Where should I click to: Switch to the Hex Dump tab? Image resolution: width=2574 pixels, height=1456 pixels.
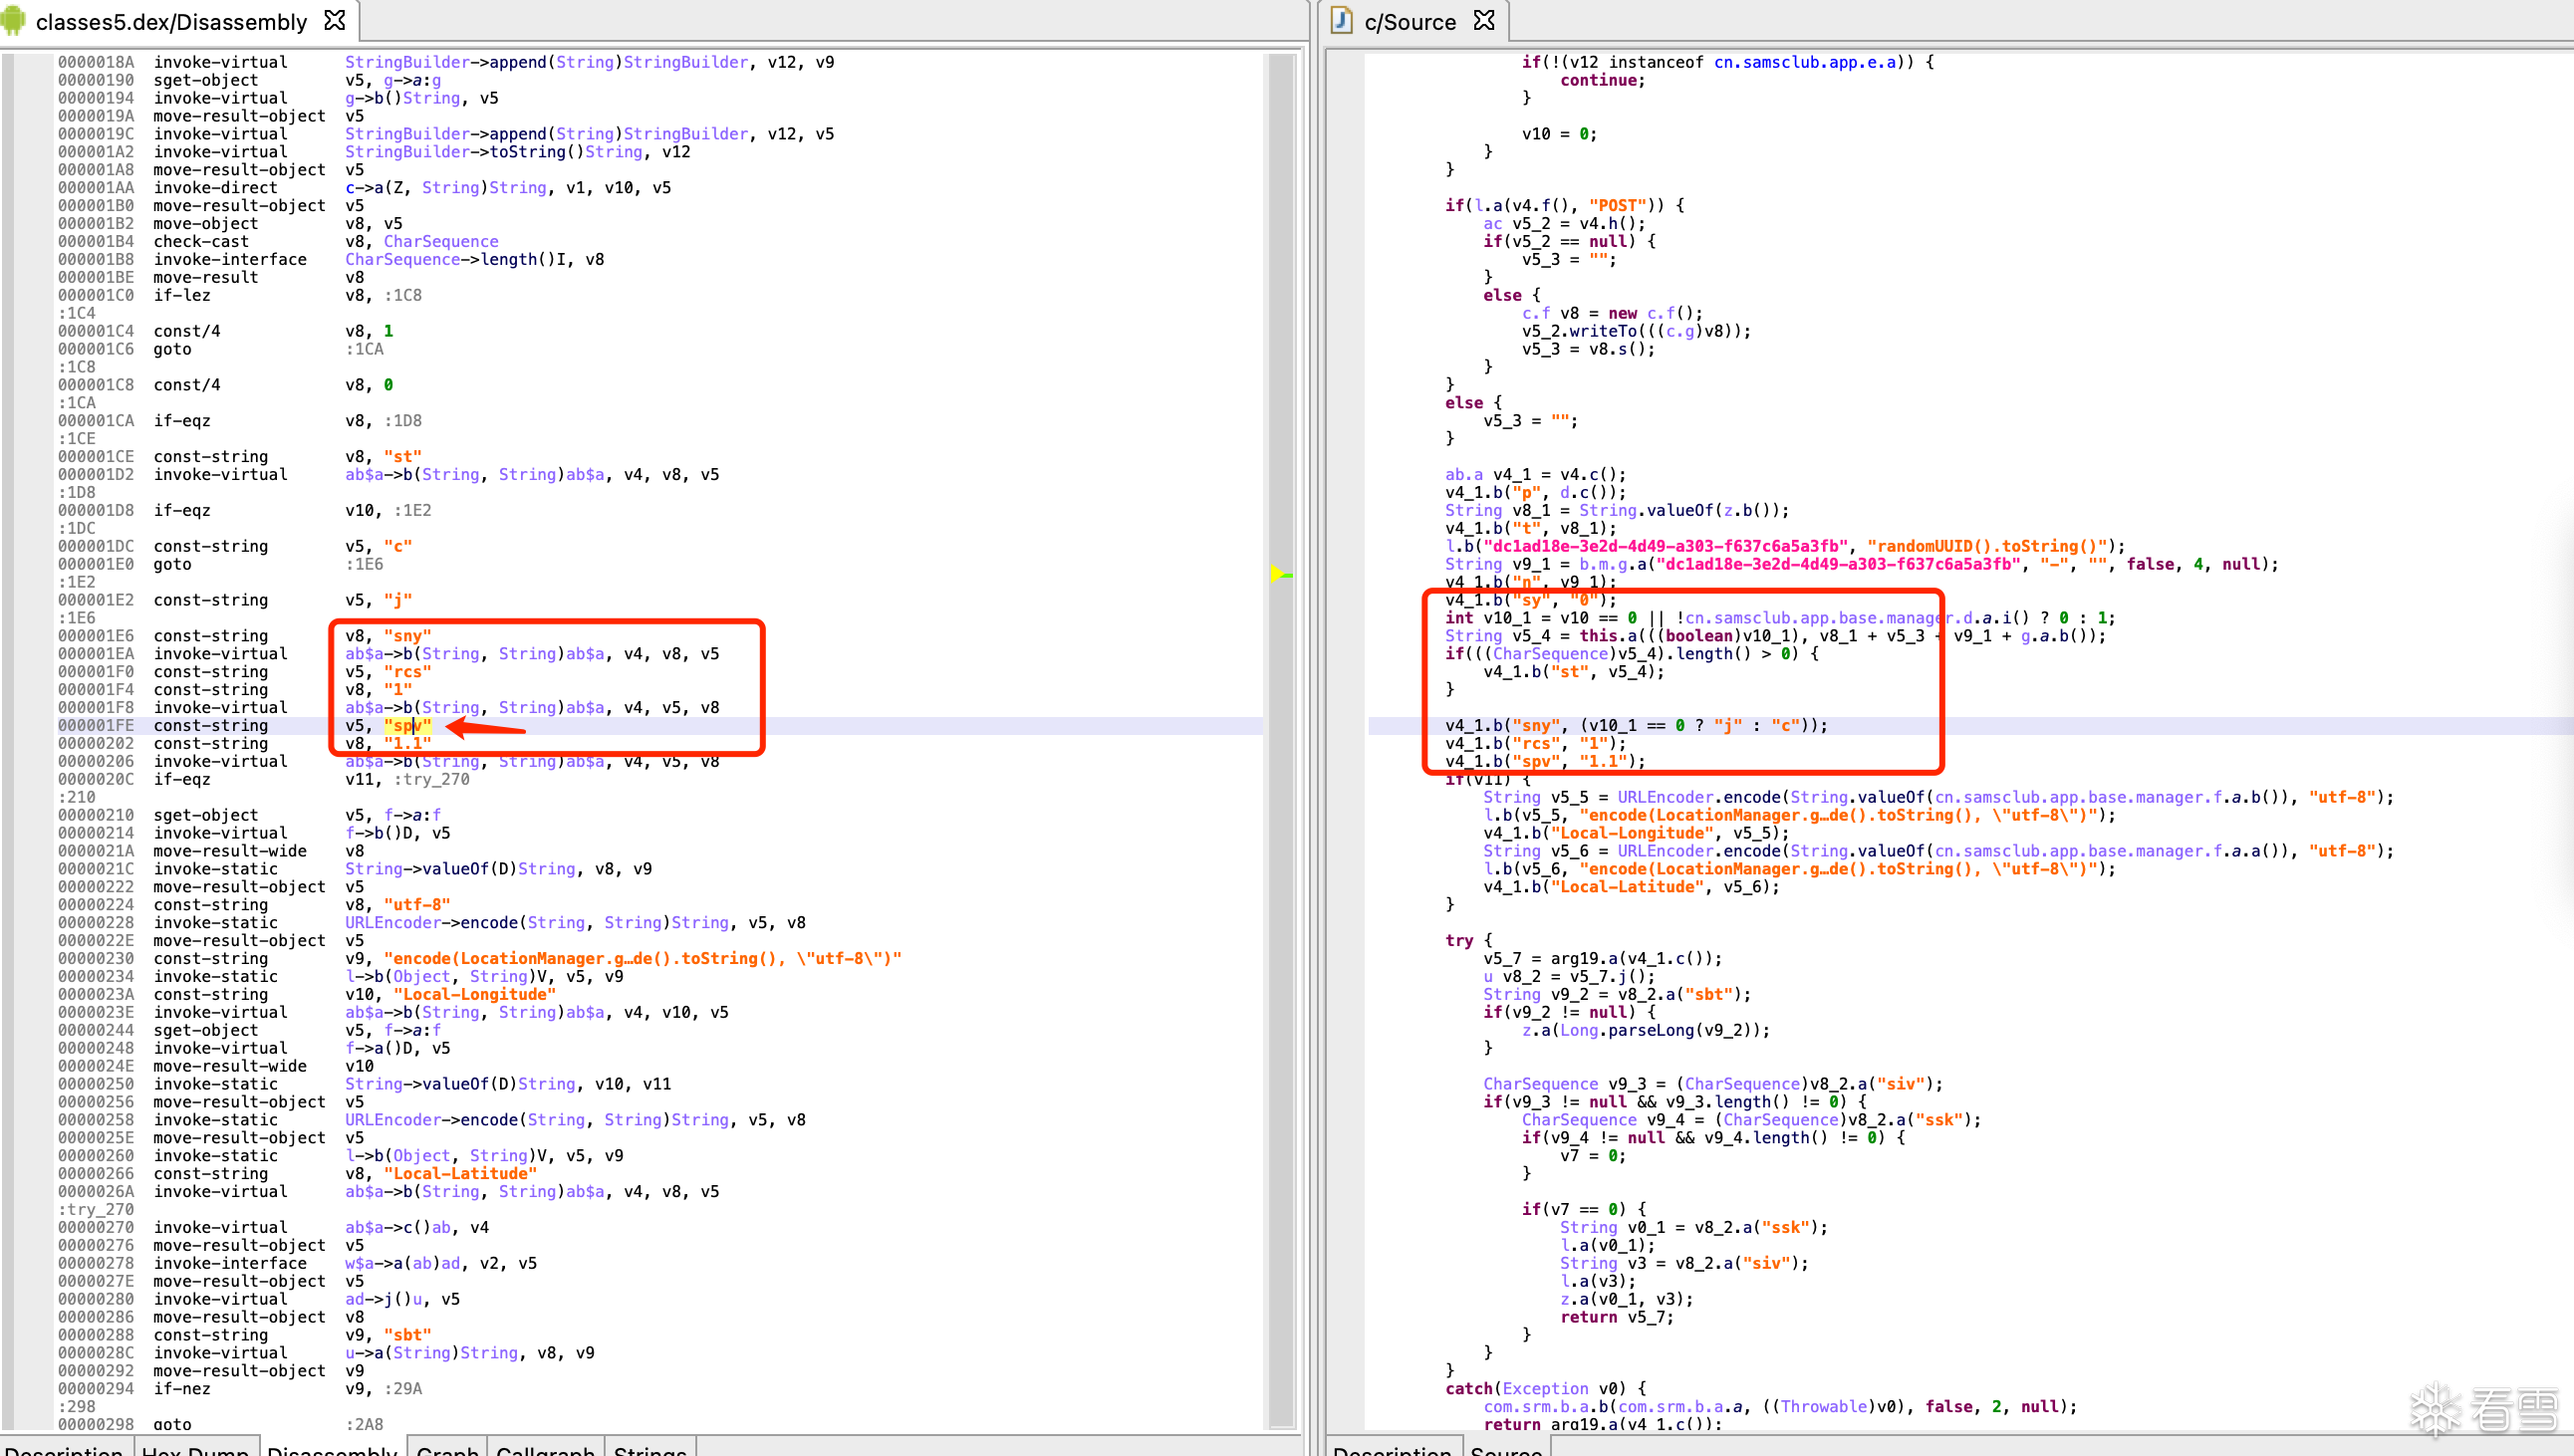(x=195, y=1449)
